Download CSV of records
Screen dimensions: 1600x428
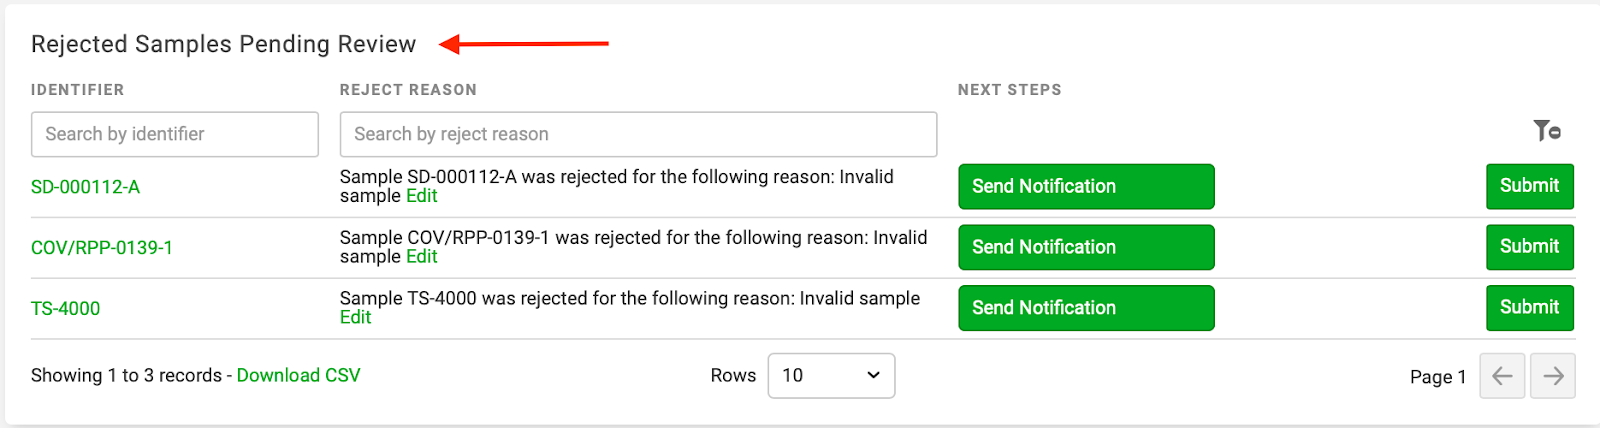tap(298, 376)
